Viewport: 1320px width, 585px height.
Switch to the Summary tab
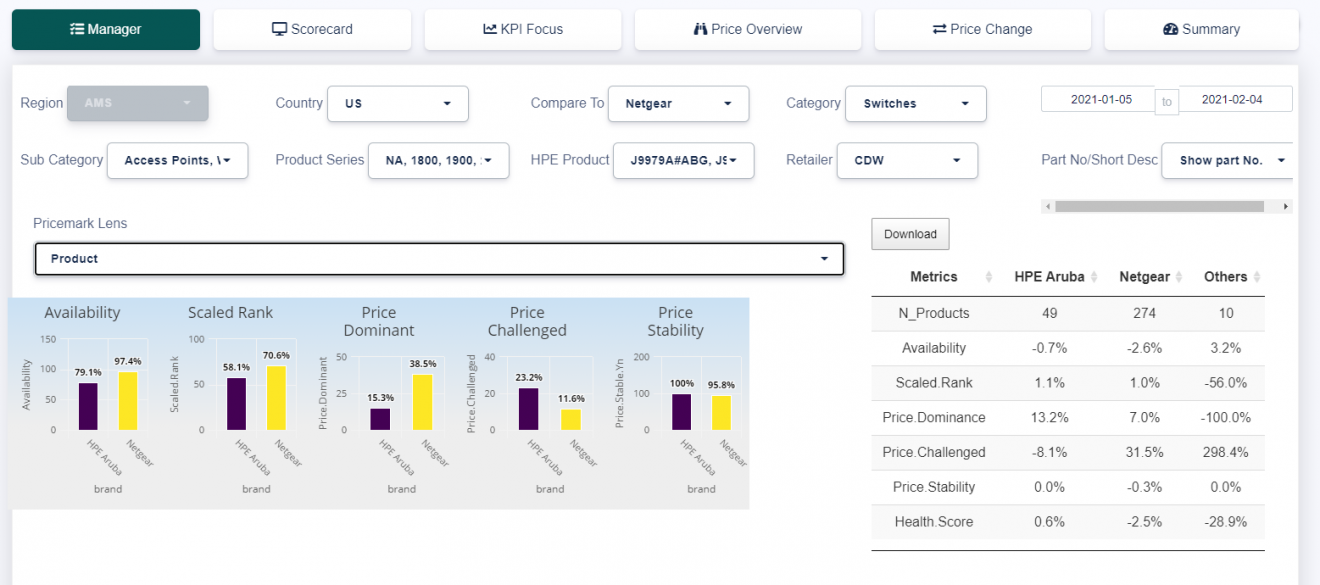(1201, 30)
